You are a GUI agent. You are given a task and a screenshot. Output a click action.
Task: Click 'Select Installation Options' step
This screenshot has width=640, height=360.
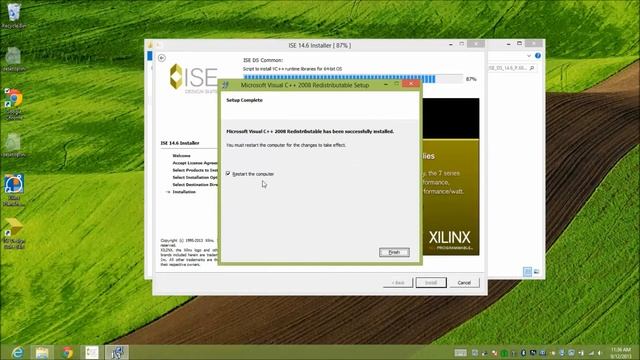pos(195,178)
